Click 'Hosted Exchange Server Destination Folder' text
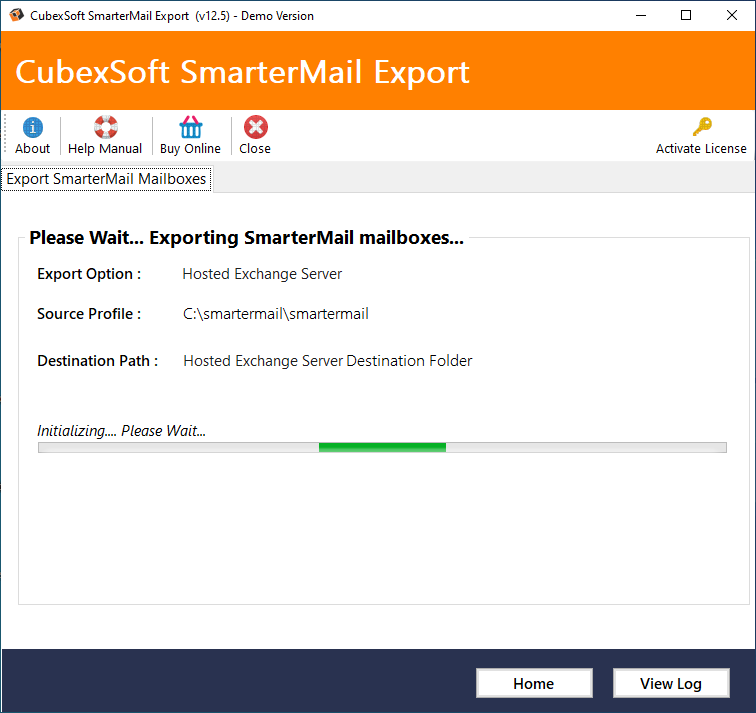Viewport: 756px width, 713px height. point(327,361)
